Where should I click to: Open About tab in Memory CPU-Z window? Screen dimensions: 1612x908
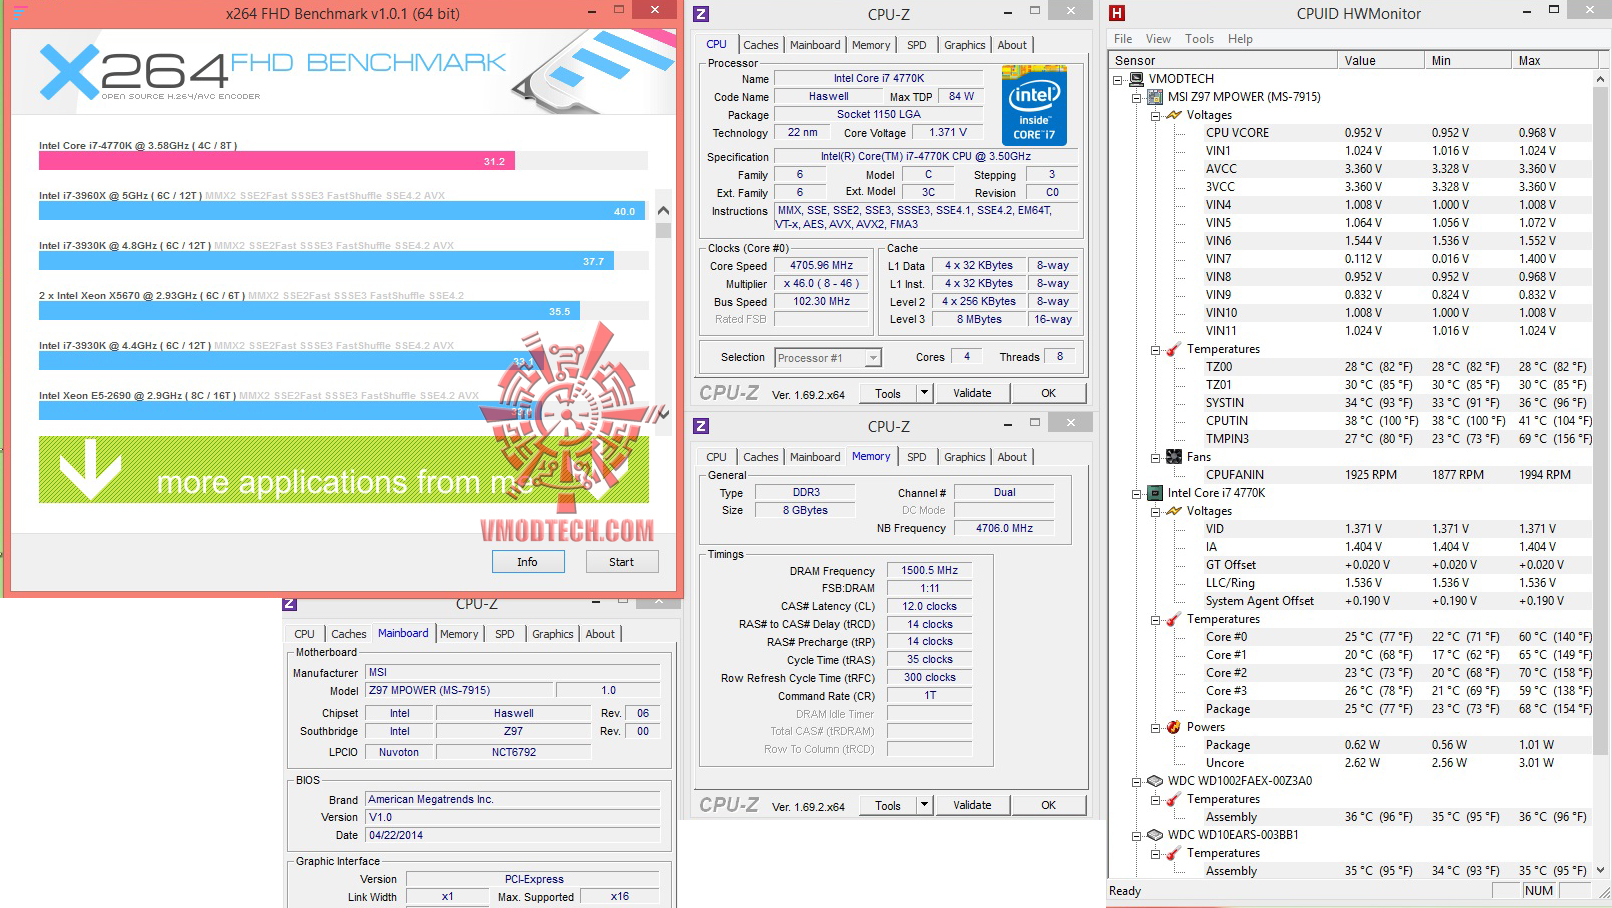(1012, 457)
